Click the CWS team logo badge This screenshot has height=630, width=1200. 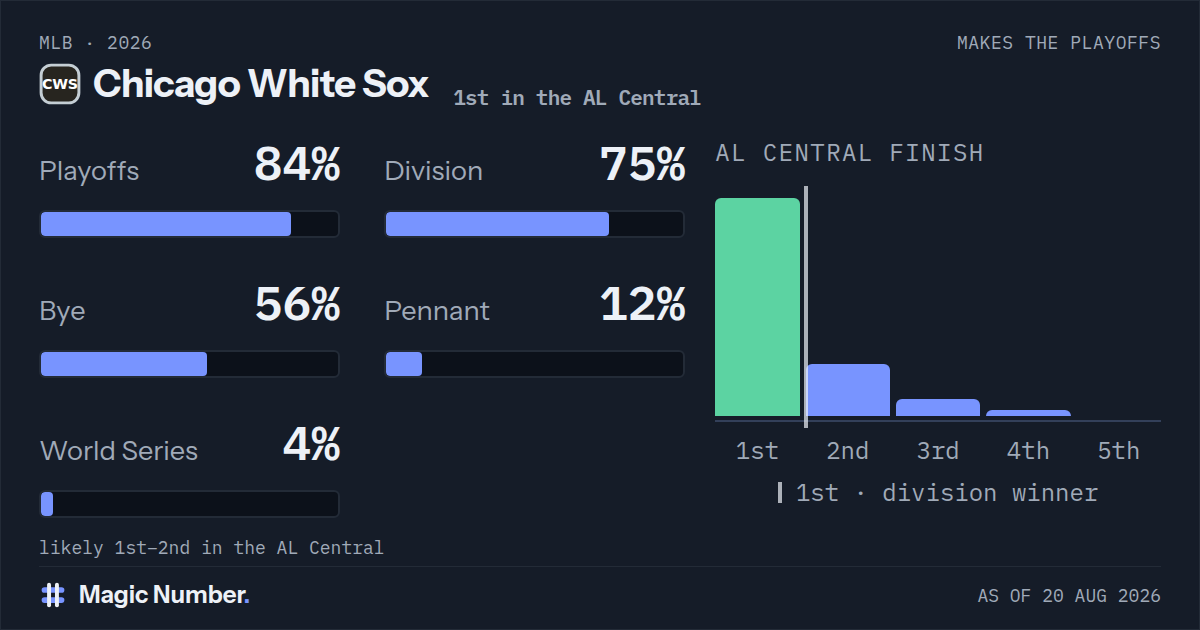60,84
